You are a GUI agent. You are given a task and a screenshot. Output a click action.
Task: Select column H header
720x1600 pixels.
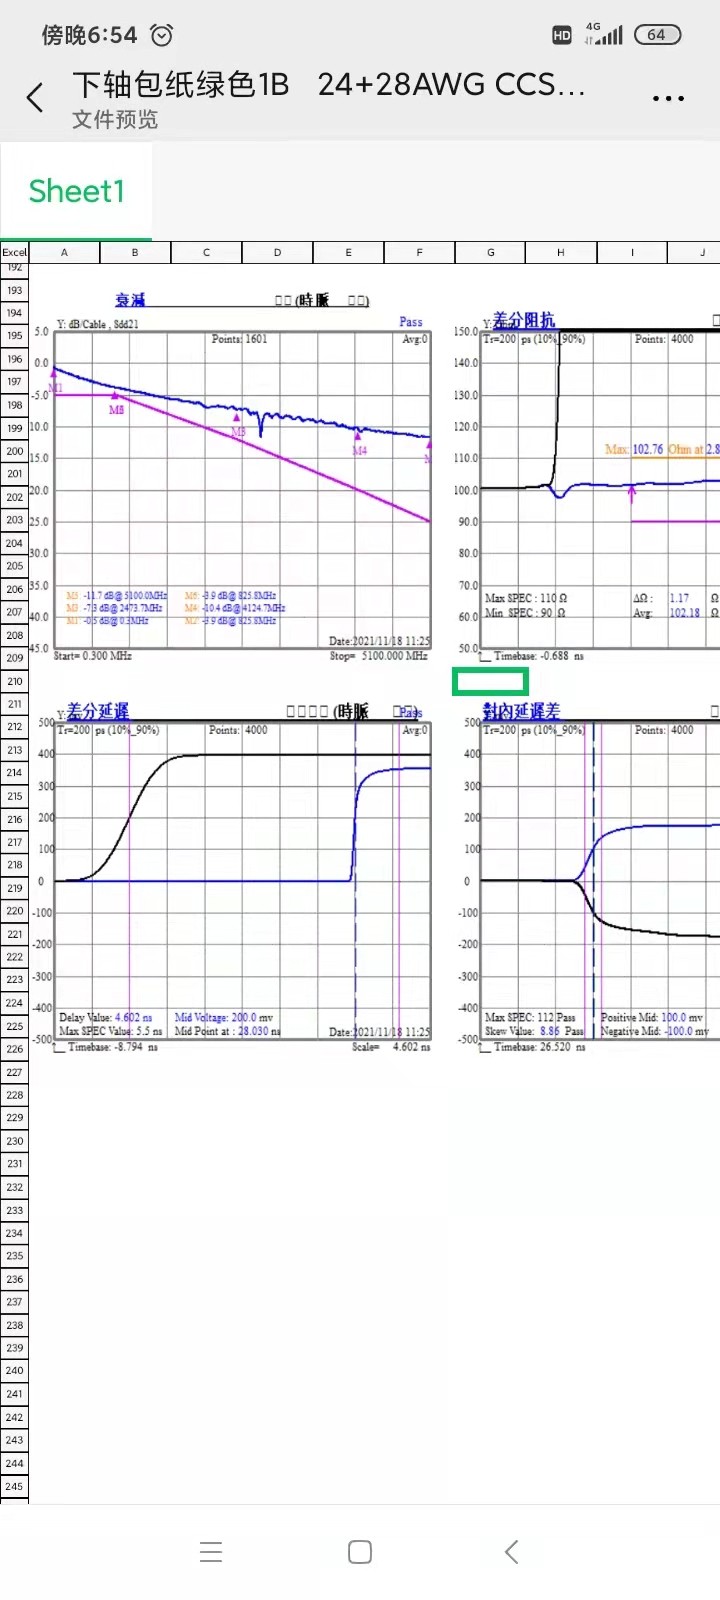click(x=561, y=253)
